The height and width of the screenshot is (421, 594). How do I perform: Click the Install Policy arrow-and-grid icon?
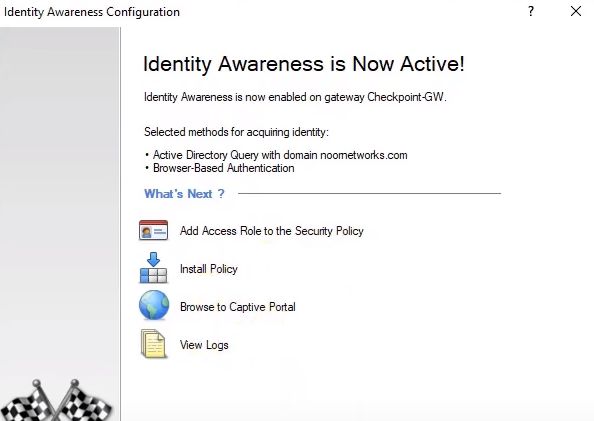click(x=153, y=268)
